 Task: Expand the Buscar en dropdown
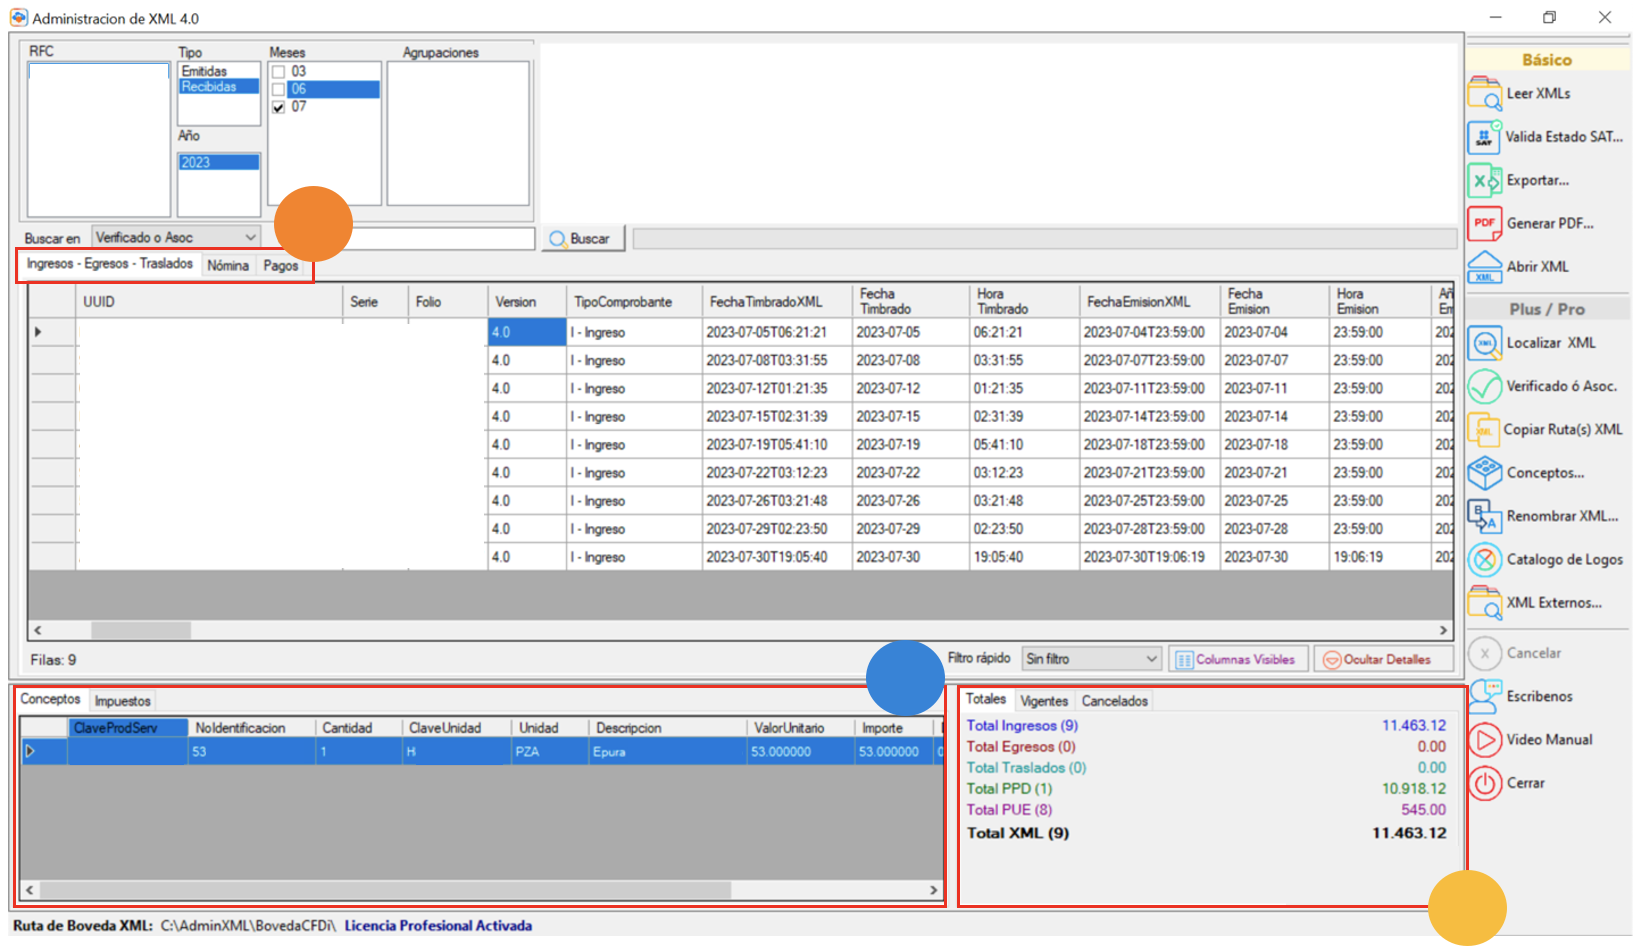[x=250, y=238]
